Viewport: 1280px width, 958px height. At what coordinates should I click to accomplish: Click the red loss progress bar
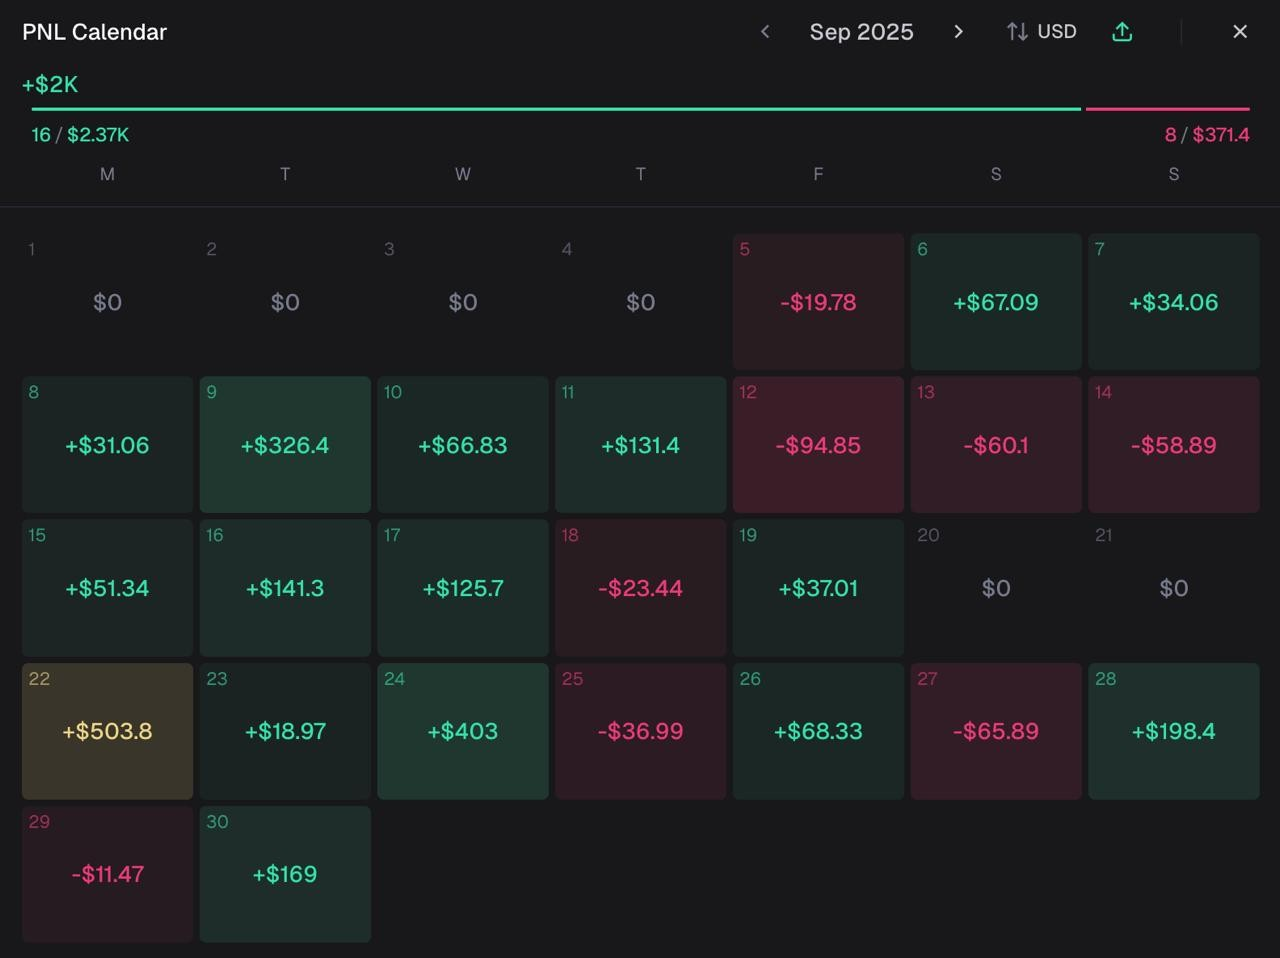(1167, 108)
